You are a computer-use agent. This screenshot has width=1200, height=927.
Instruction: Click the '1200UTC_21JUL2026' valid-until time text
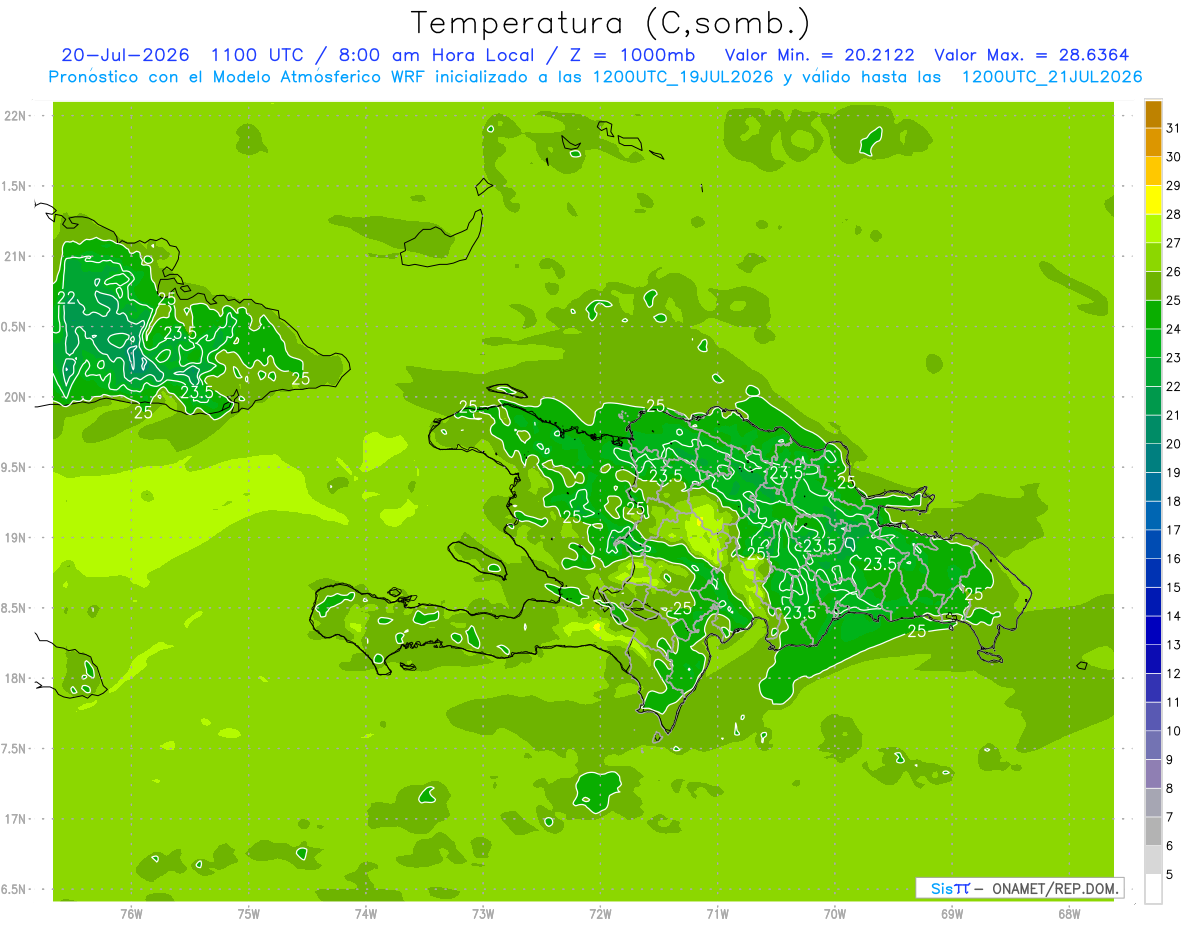pos(1051,77)
